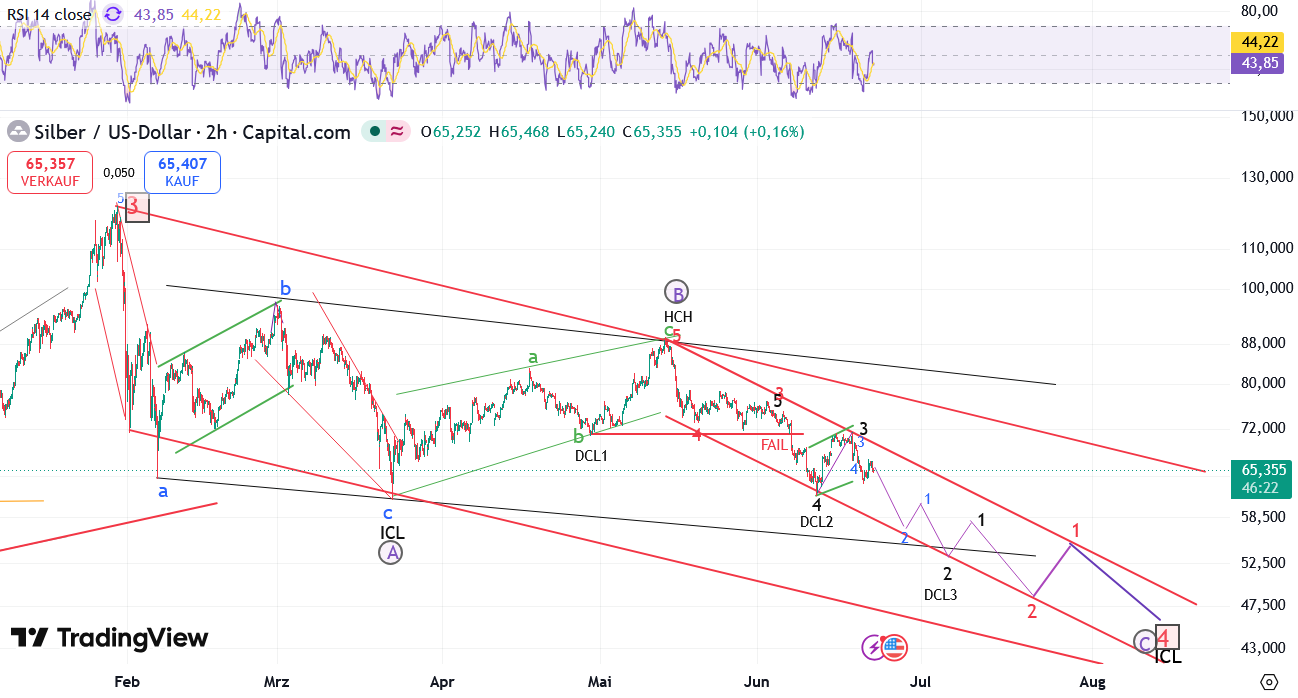Click the Aug label on time axis
The height and width of the screenshot is (698, 1298).
pyautogui.click(x=1093, y=682)
